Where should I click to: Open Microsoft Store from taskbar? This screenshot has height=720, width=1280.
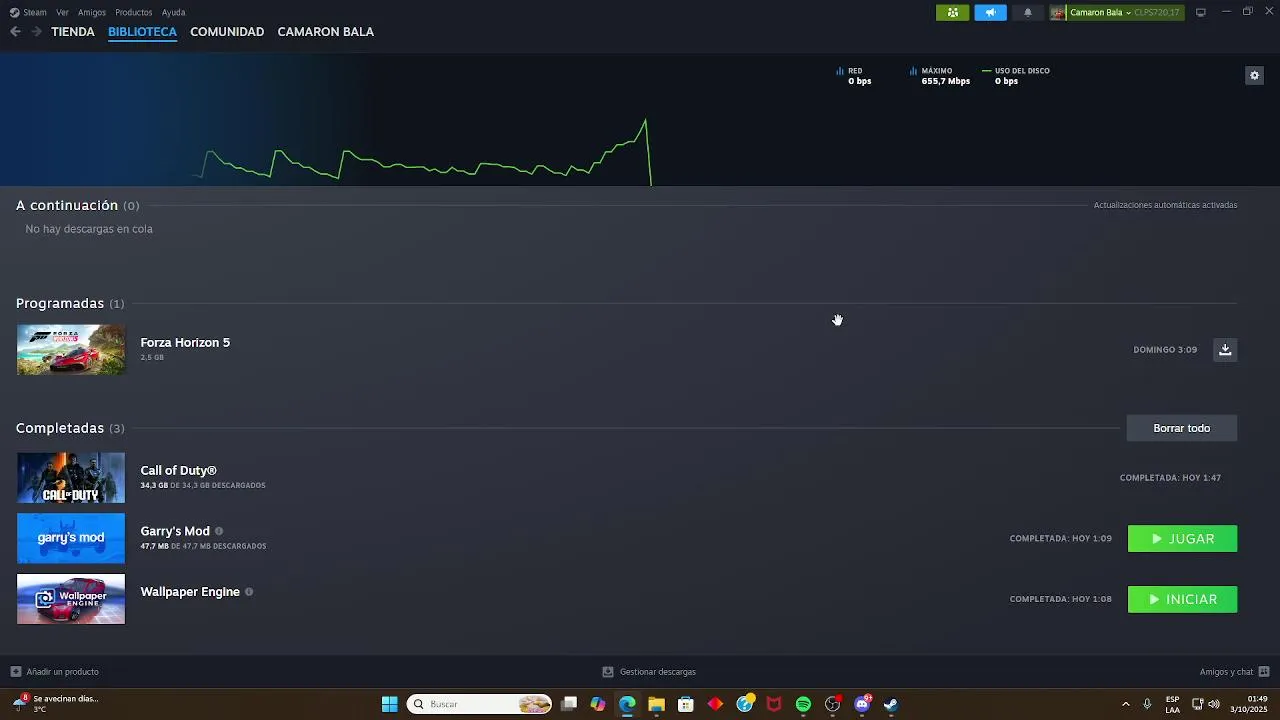click(x=686, y=704)
